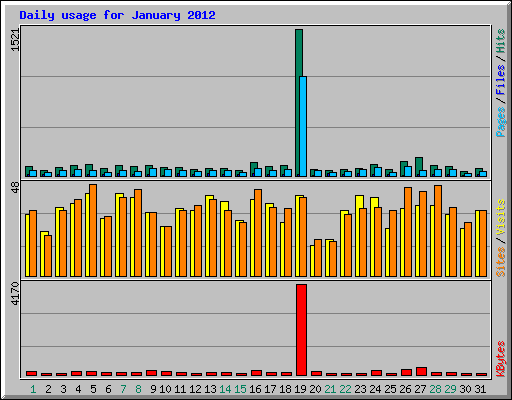
Task: Click day label "15" on the x-axis
Action: point(240,389)
